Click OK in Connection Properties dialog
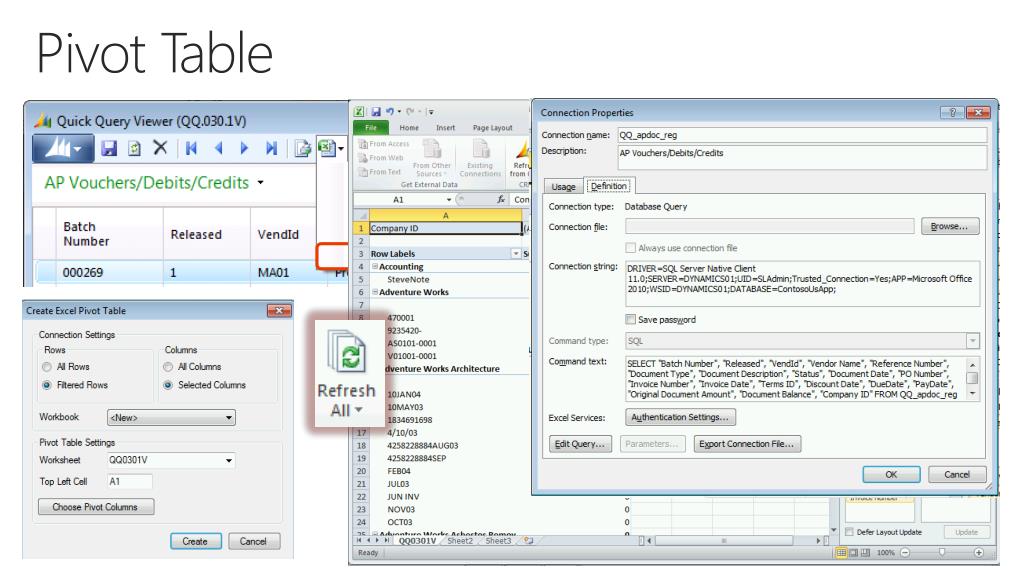 pyautogui.click(x=891, y=474)
